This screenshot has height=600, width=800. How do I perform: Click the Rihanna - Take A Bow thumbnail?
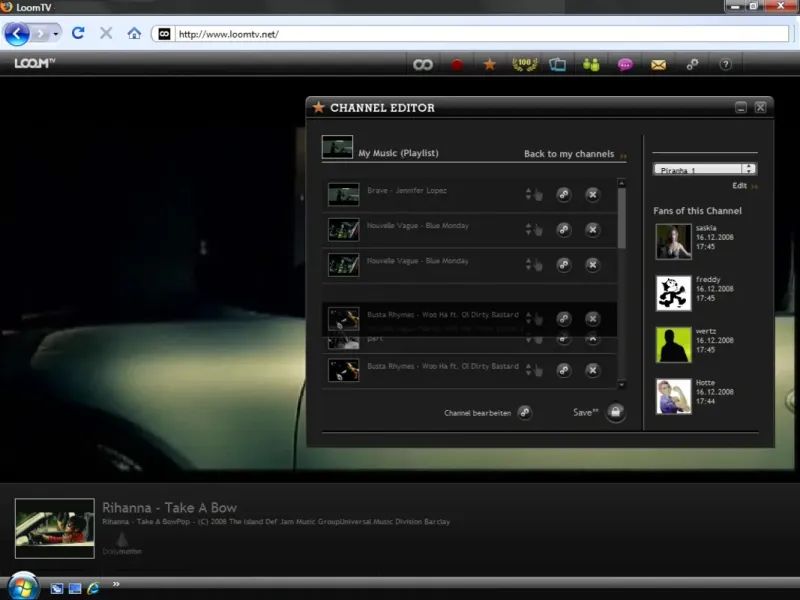click(55, 528)
